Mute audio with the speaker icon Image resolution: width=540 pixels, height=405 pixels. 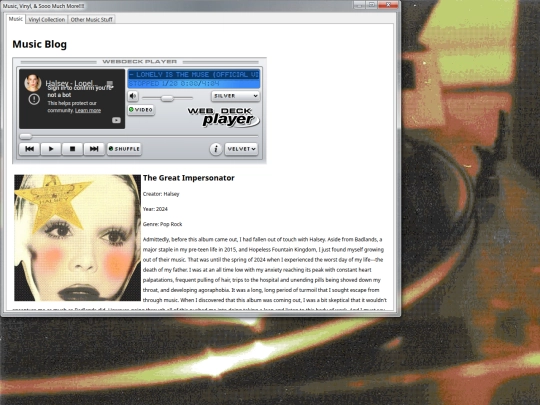coord(133,96)
